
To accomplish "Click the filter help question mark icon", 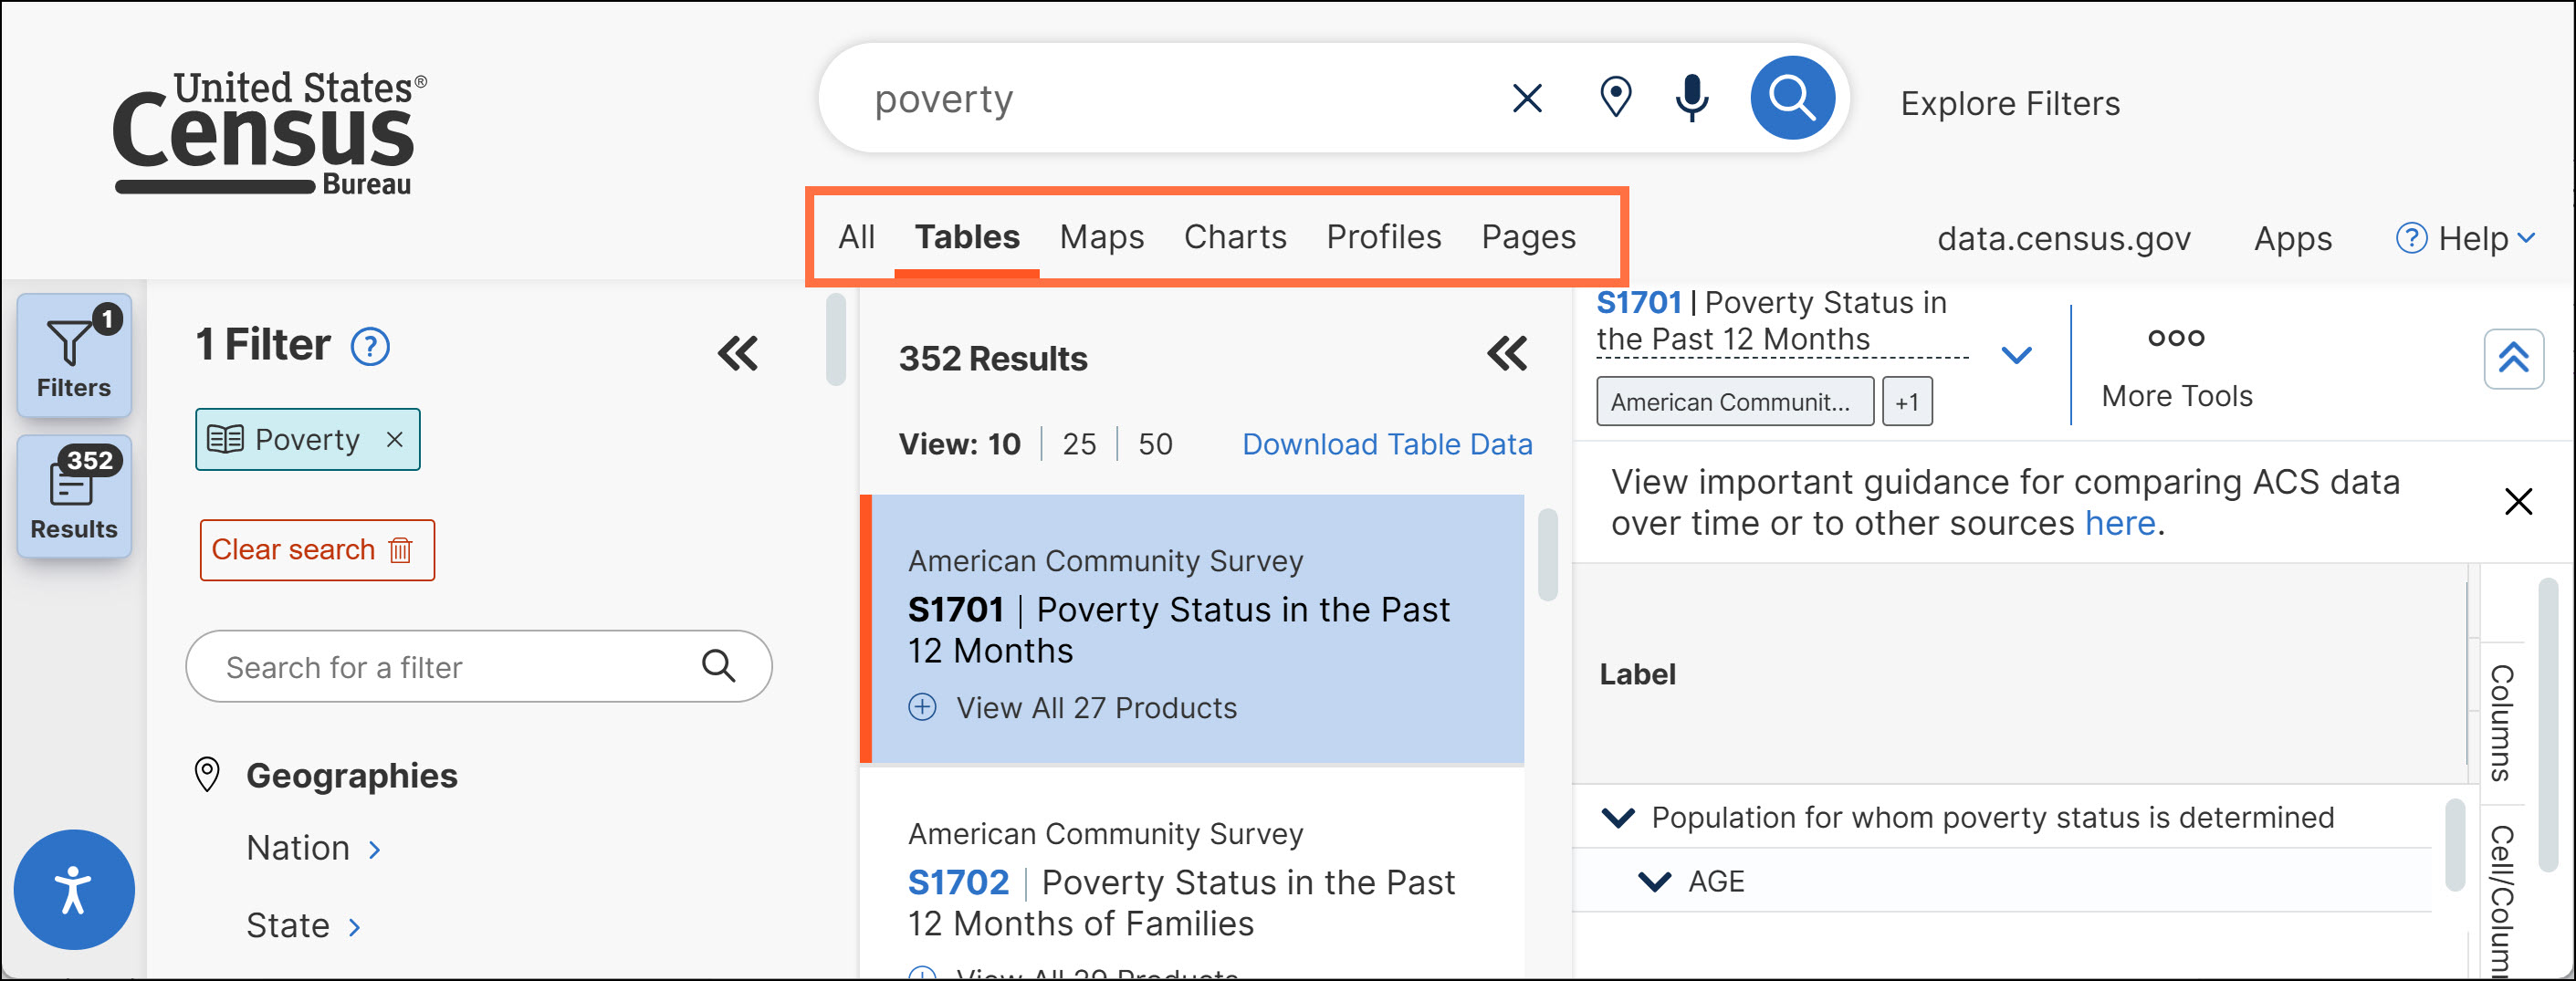I will [370, 347].
